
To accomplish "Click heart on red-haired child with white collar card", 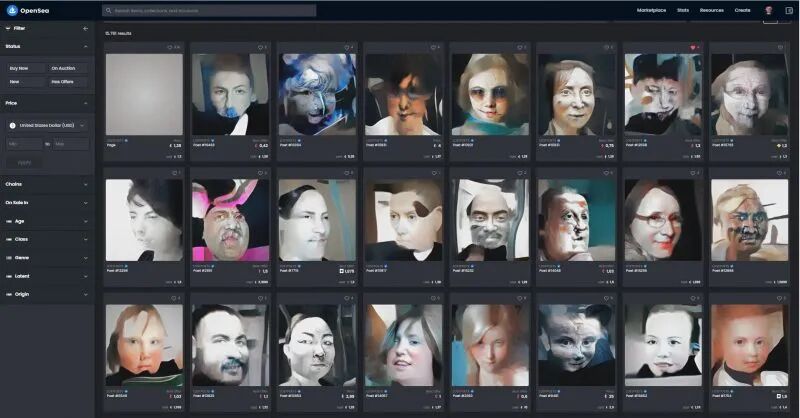I will [780, 298].
